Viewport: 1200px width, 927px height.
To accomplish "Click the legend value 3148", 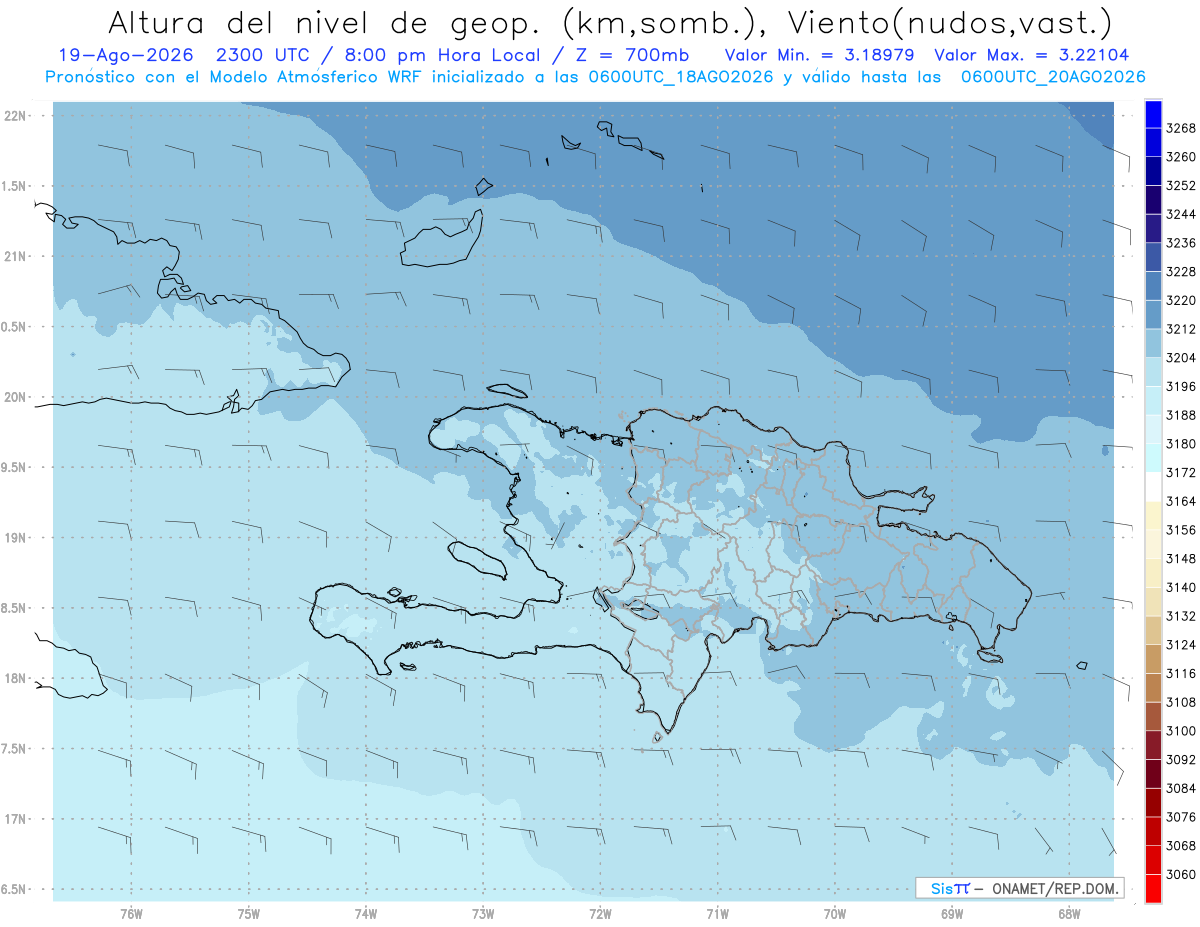I will [1181, 558].
